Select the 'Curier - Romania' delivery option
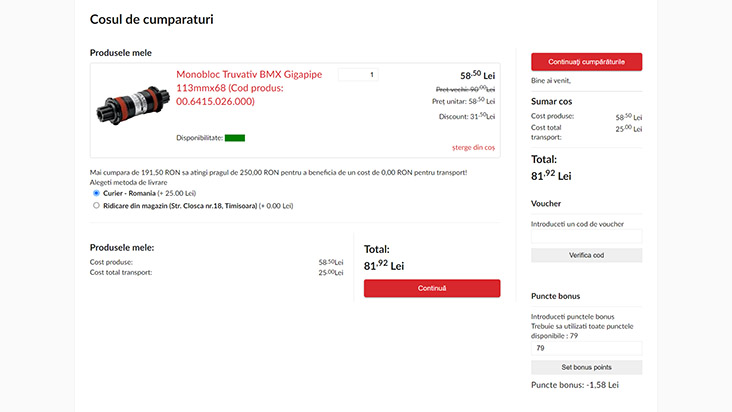The width and height of the screenshot is (732, 412). coord(96,193)
